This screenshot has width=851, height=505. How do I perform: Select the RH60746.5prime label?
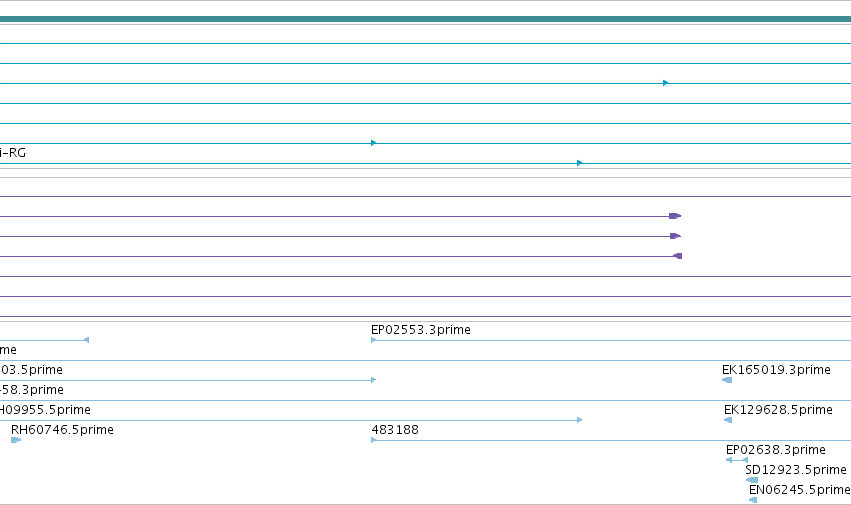(x=62, y=430)
